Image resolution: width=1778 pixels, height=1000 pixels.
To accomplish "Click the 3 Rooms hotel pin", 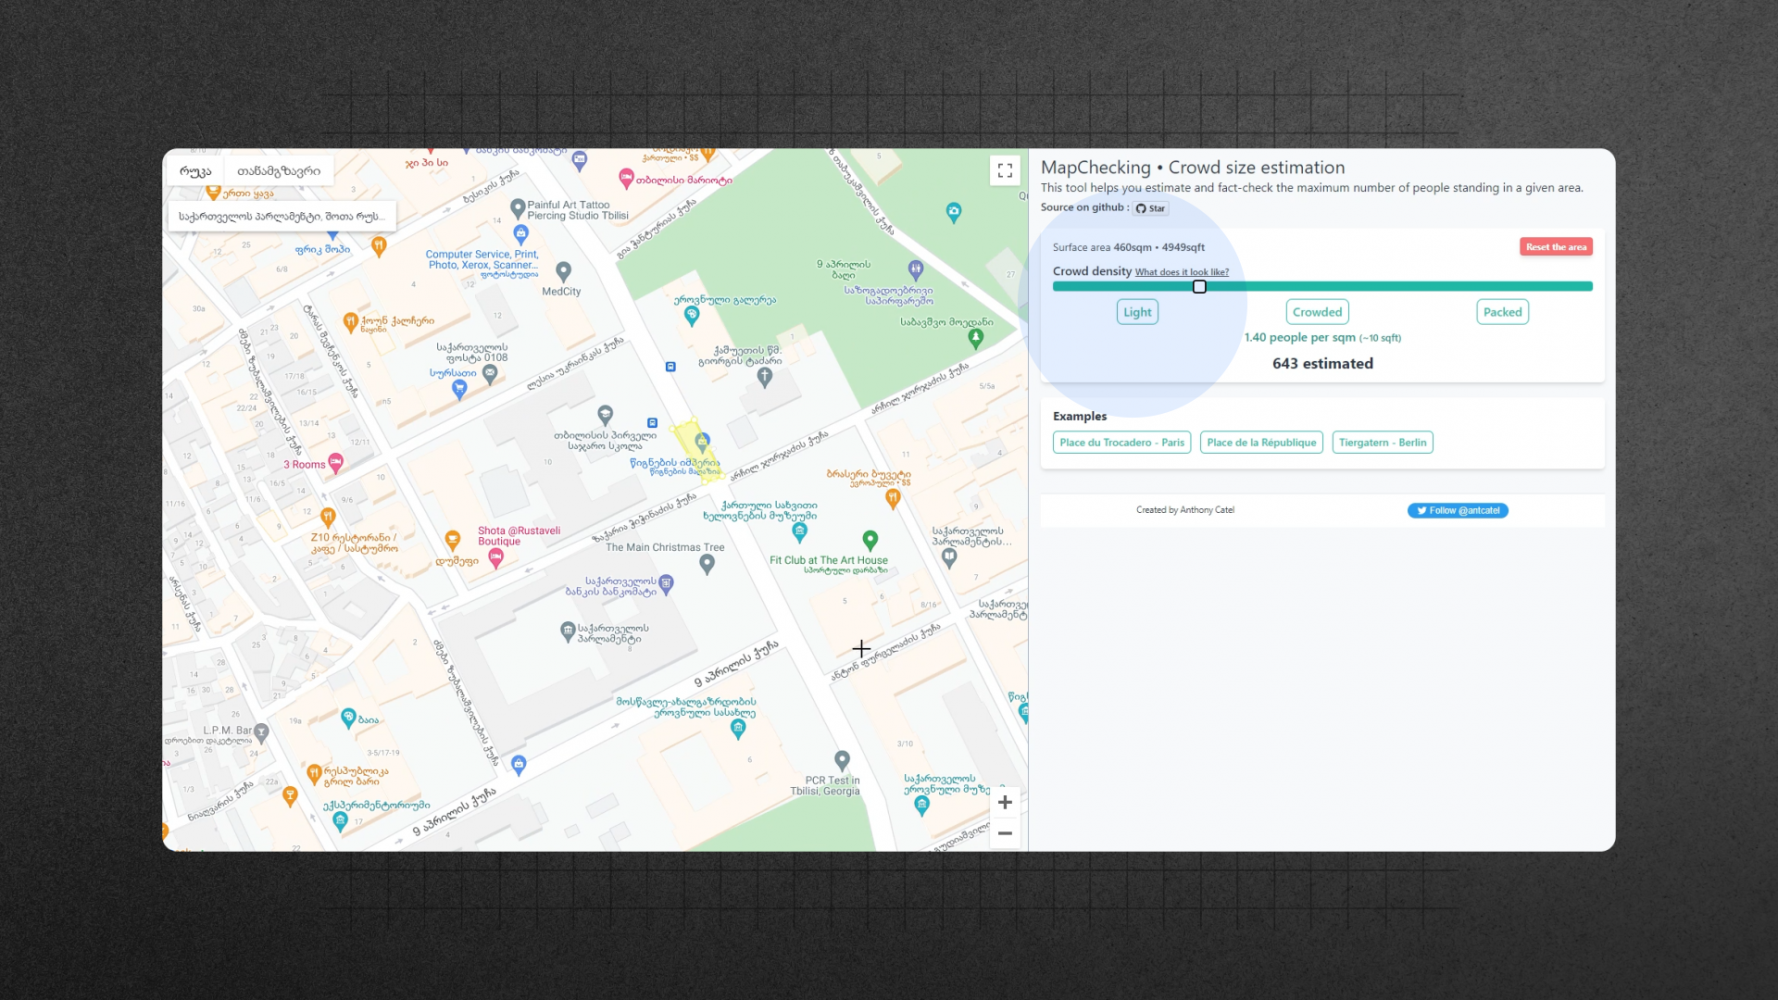I will click(336, 463).
